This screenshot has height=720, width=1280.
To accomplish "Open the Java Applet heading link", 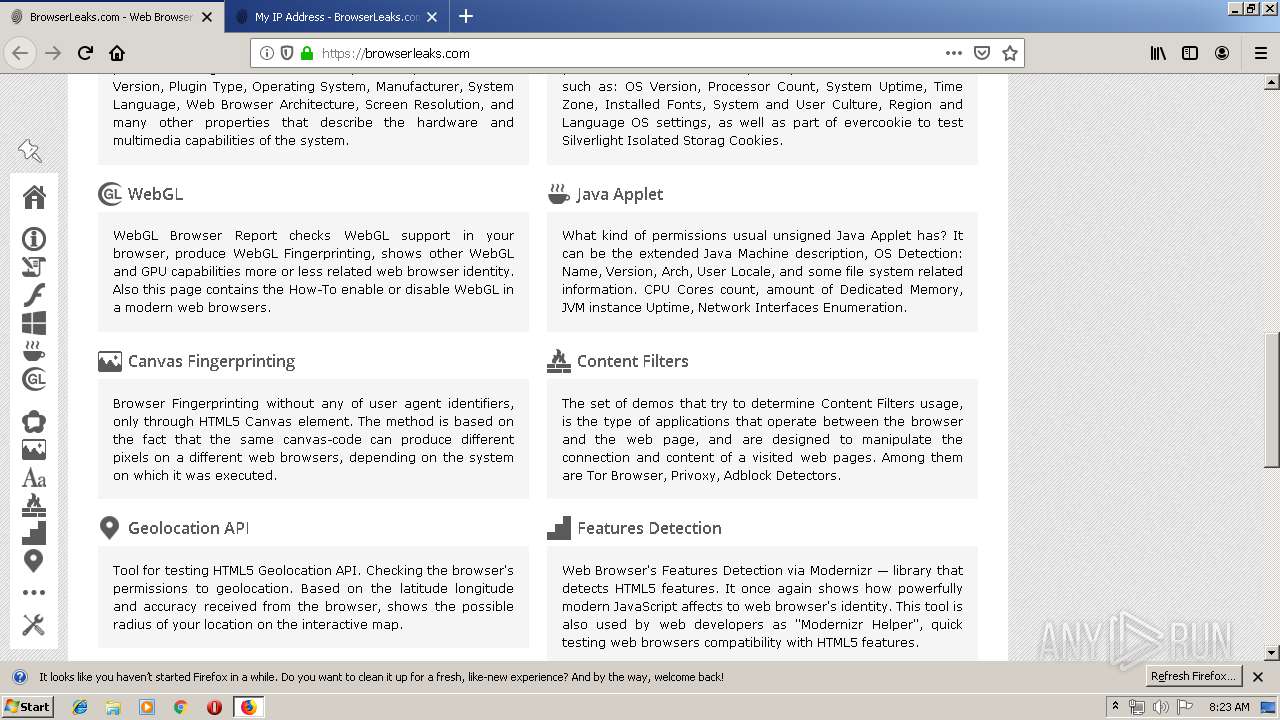I will click(620, 194).
